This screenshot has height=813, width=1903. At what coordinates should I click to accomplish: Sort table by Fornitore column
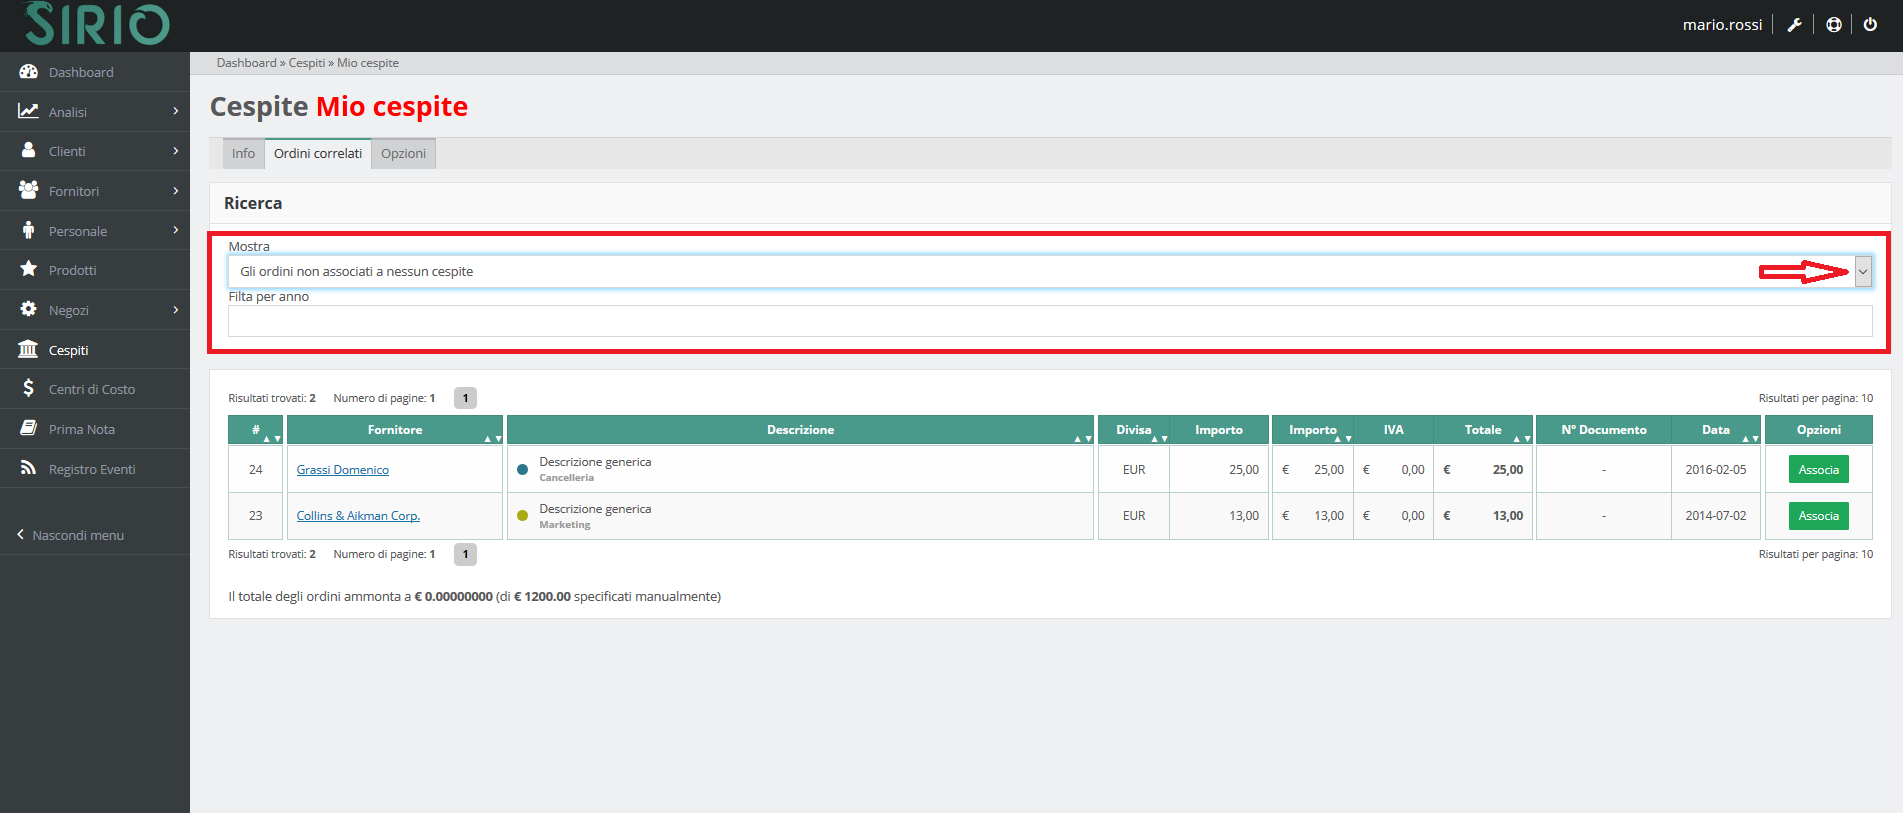coord(395,430)
